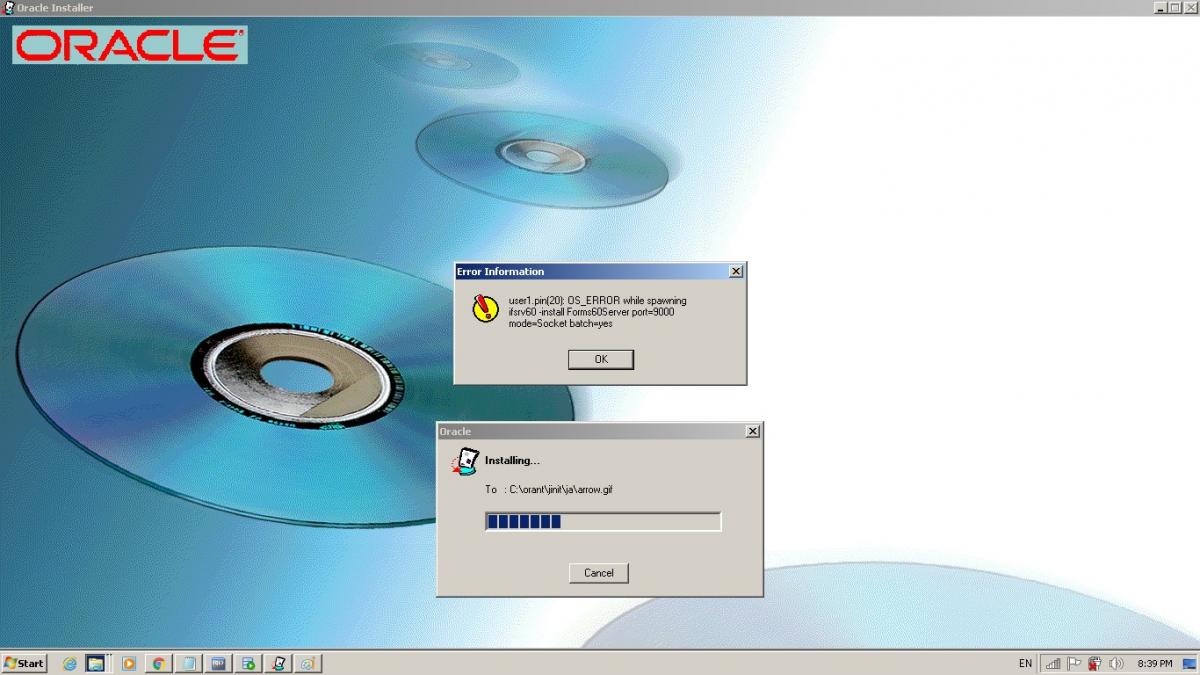Click the yellow warning icon in error dialog
This screenshot has width=1200, height=675.
(x=484, y=307)
